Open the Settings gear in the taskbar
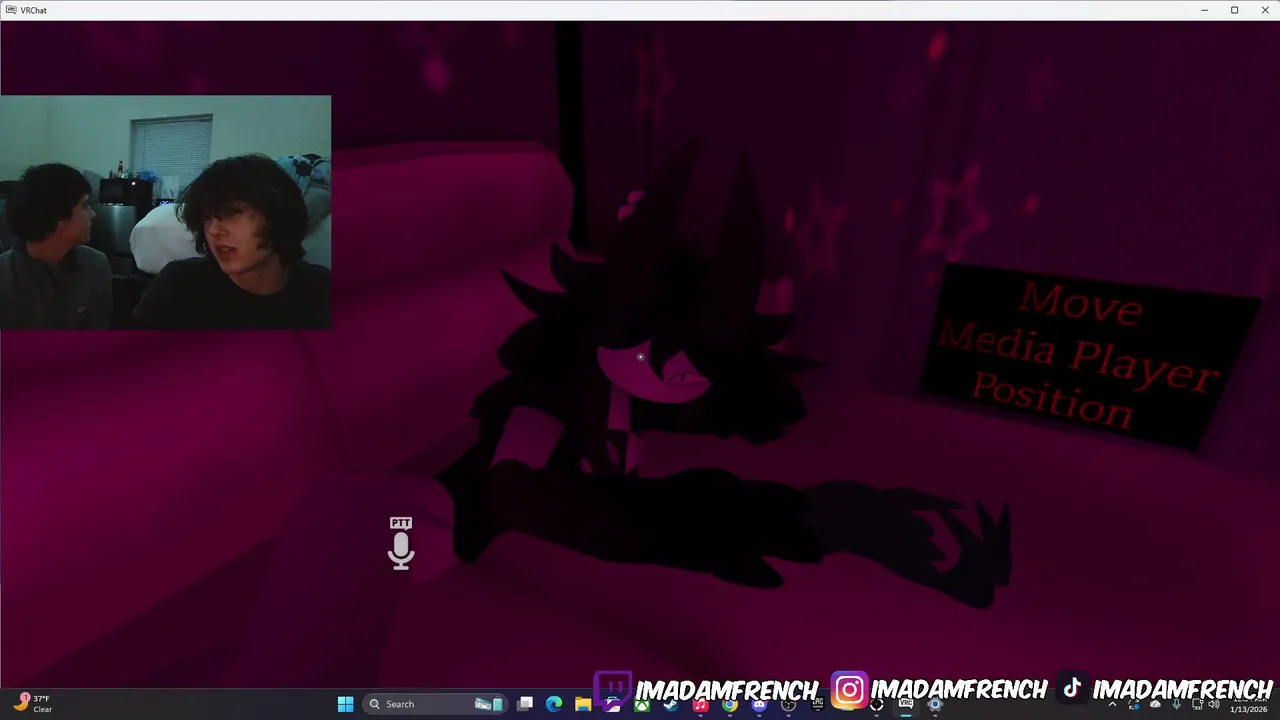The width and height of the screenshot is (1280, 720). [x=935, y=704]
